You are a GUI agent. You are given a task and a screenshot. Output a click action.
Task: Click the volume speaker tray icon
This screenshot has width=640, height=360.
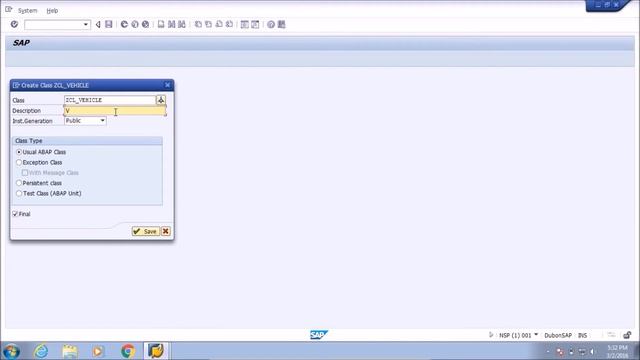pos(593,351)
